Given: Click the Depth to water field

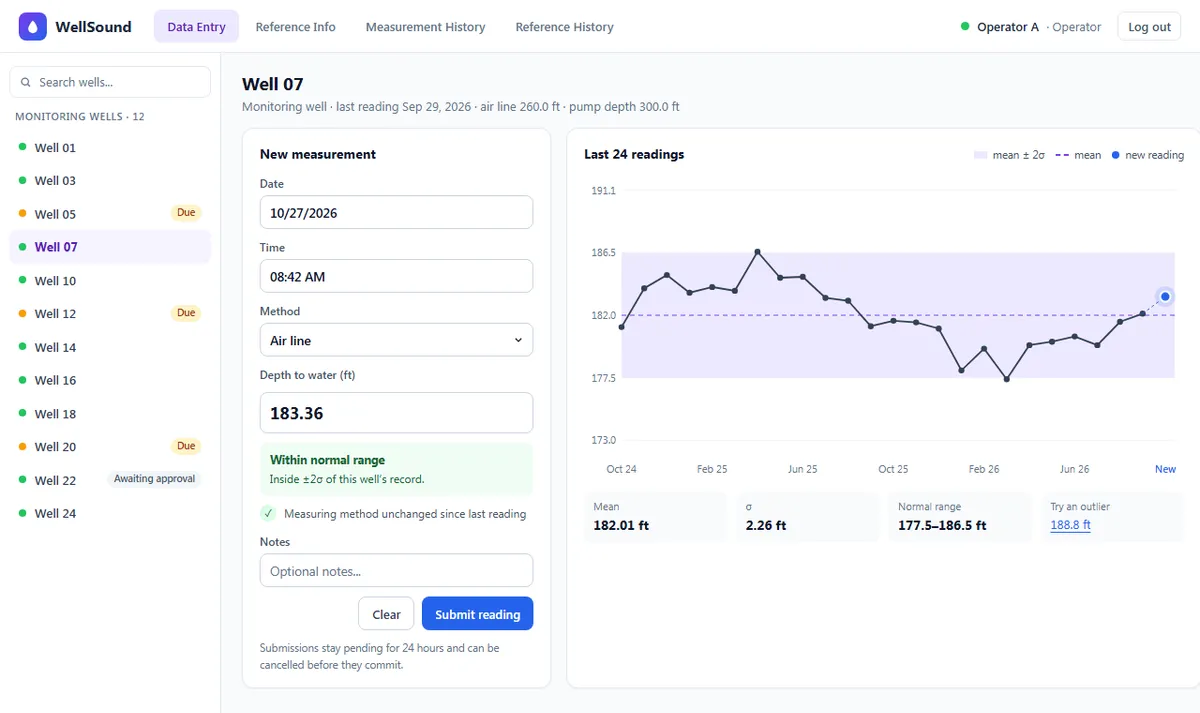Looking at the screenshot, I should tap(396, 413).
